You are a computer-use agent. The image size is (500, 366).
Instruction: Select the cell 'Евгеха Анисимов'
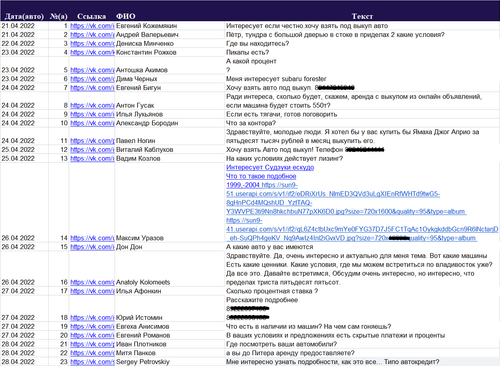click(142, 326)
